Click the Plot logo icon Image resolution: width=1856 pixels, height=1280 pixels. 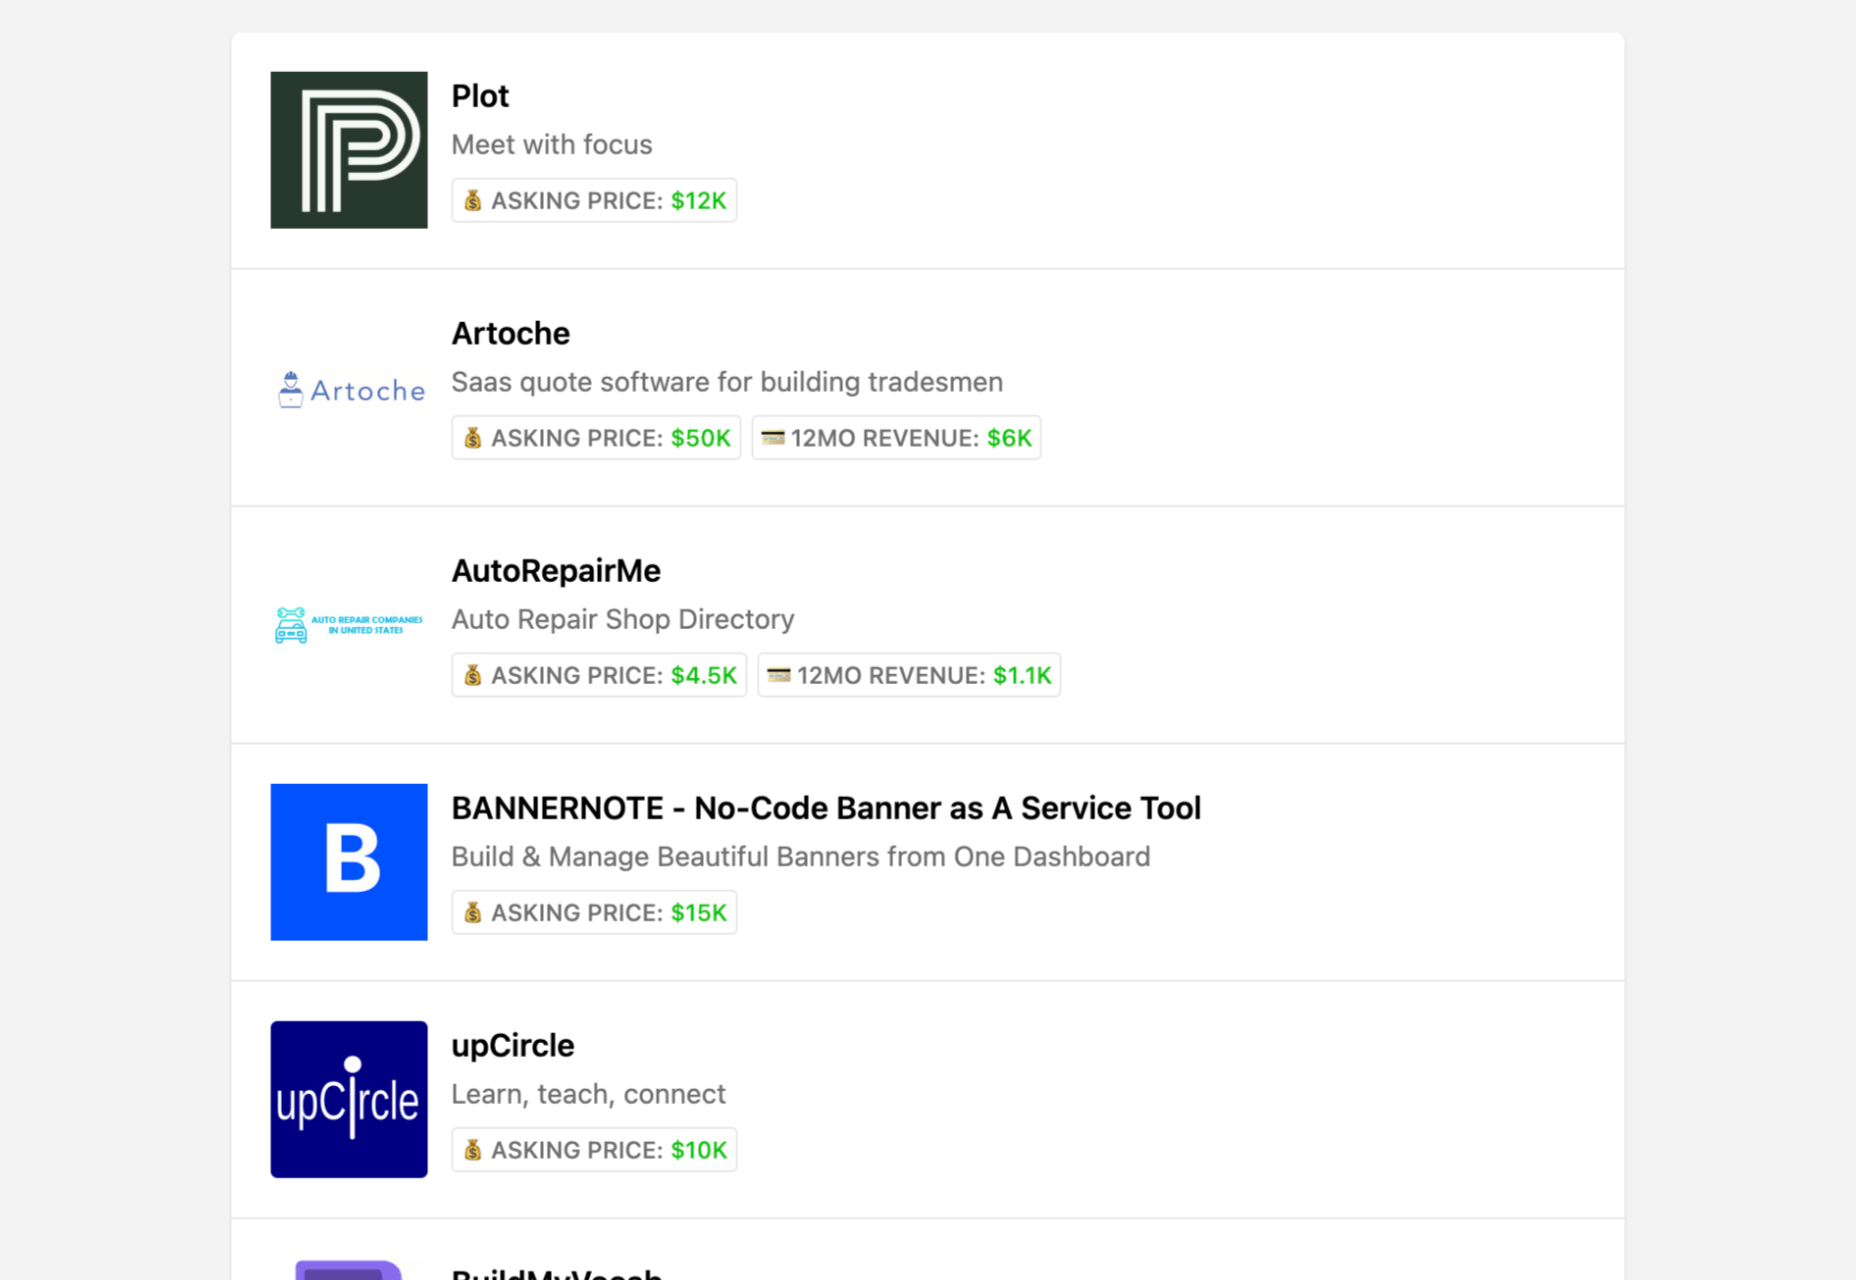click(x=348, y=150)
